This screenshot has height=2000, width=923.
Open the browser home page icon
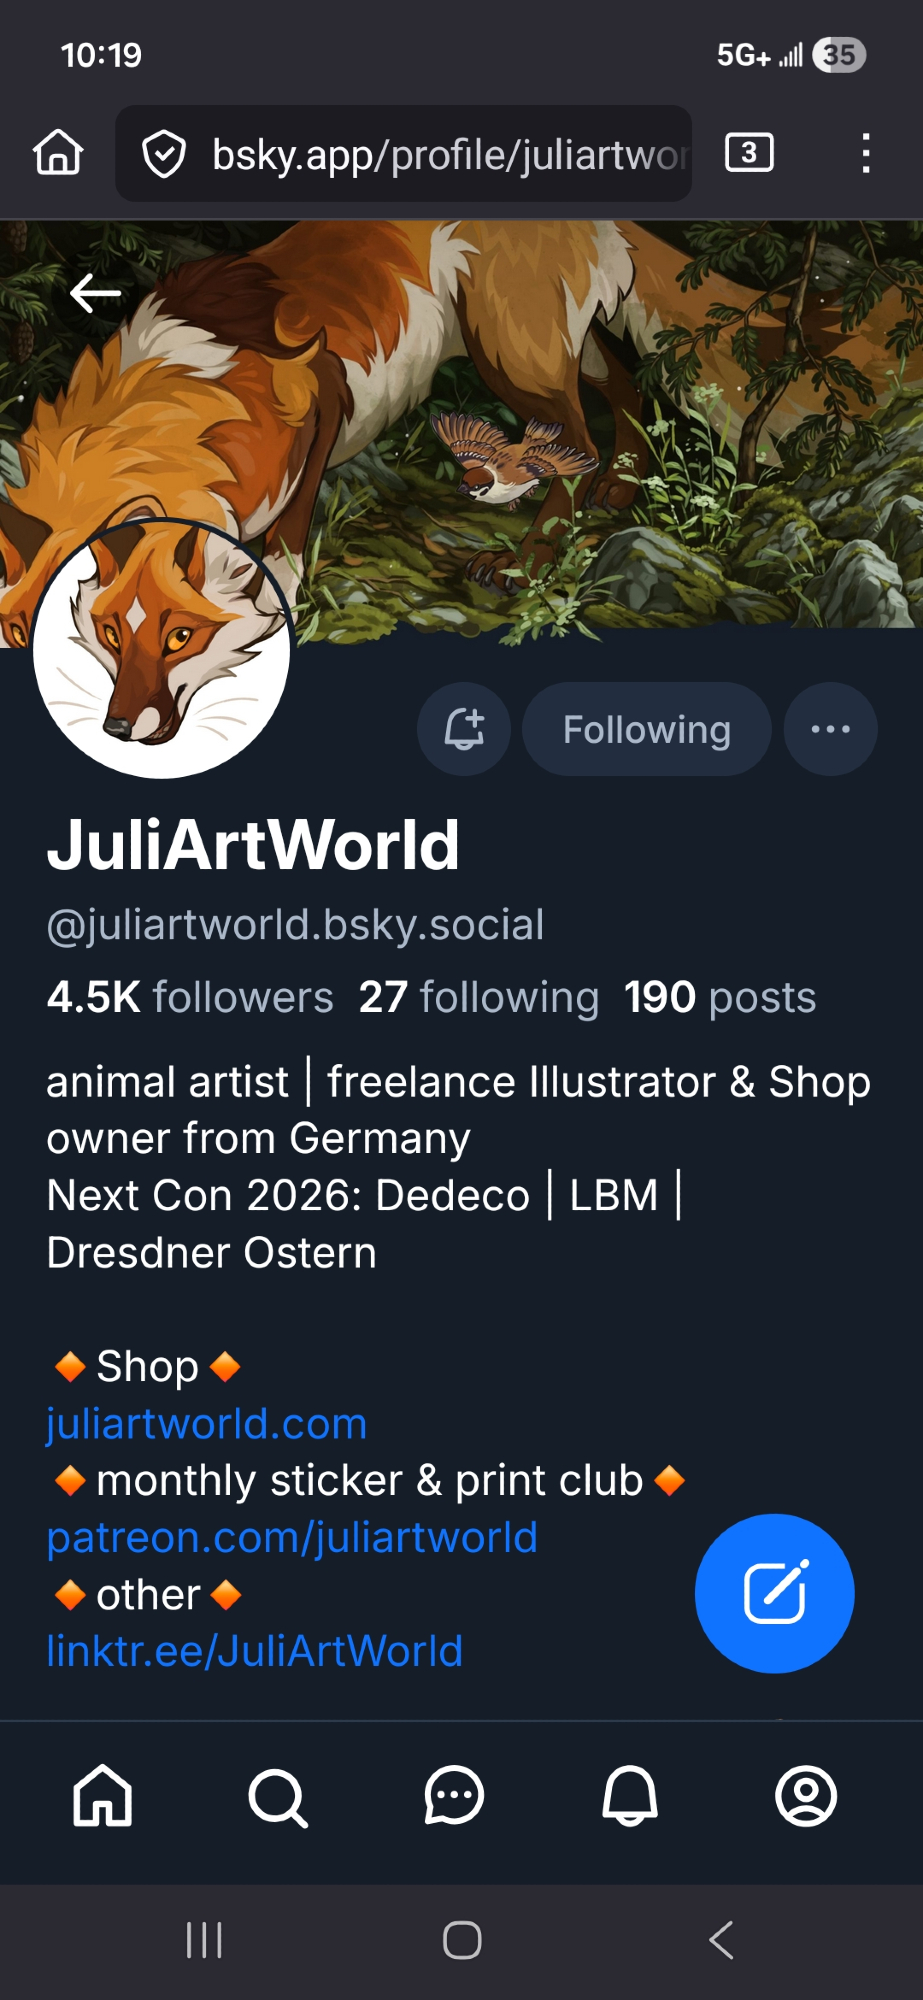pos(58,153)
